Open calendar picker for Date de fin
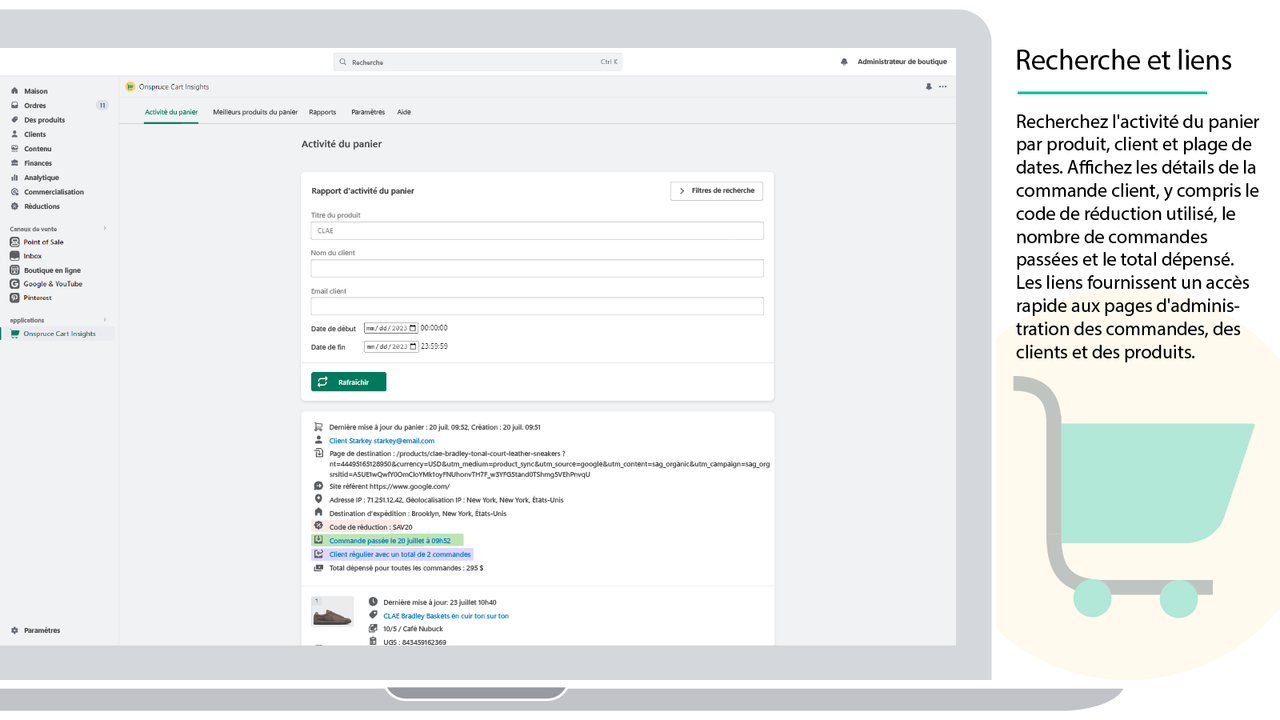 413,346
